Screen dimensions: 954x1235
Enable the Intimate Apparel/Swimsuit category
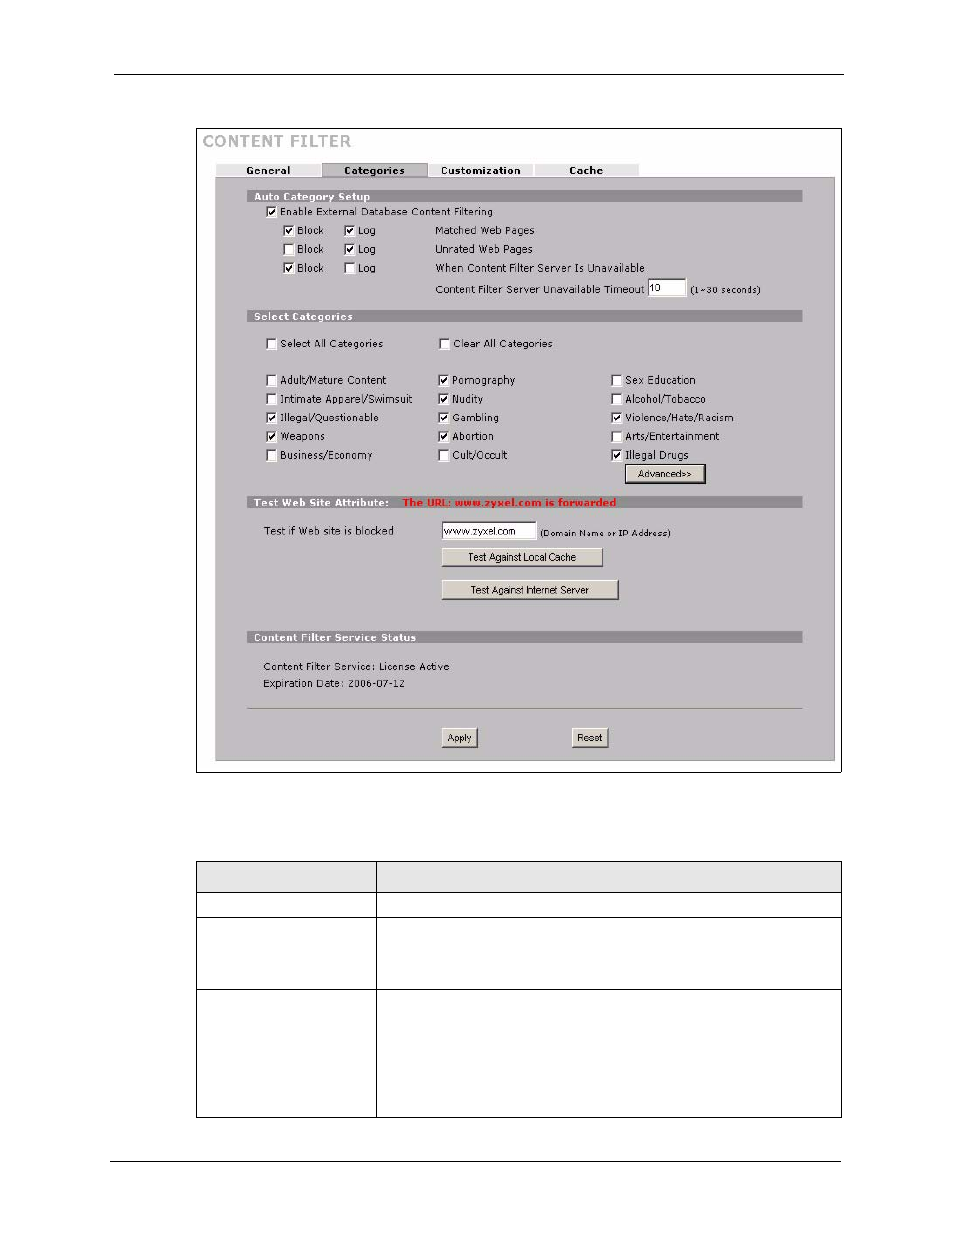[272, 400]
